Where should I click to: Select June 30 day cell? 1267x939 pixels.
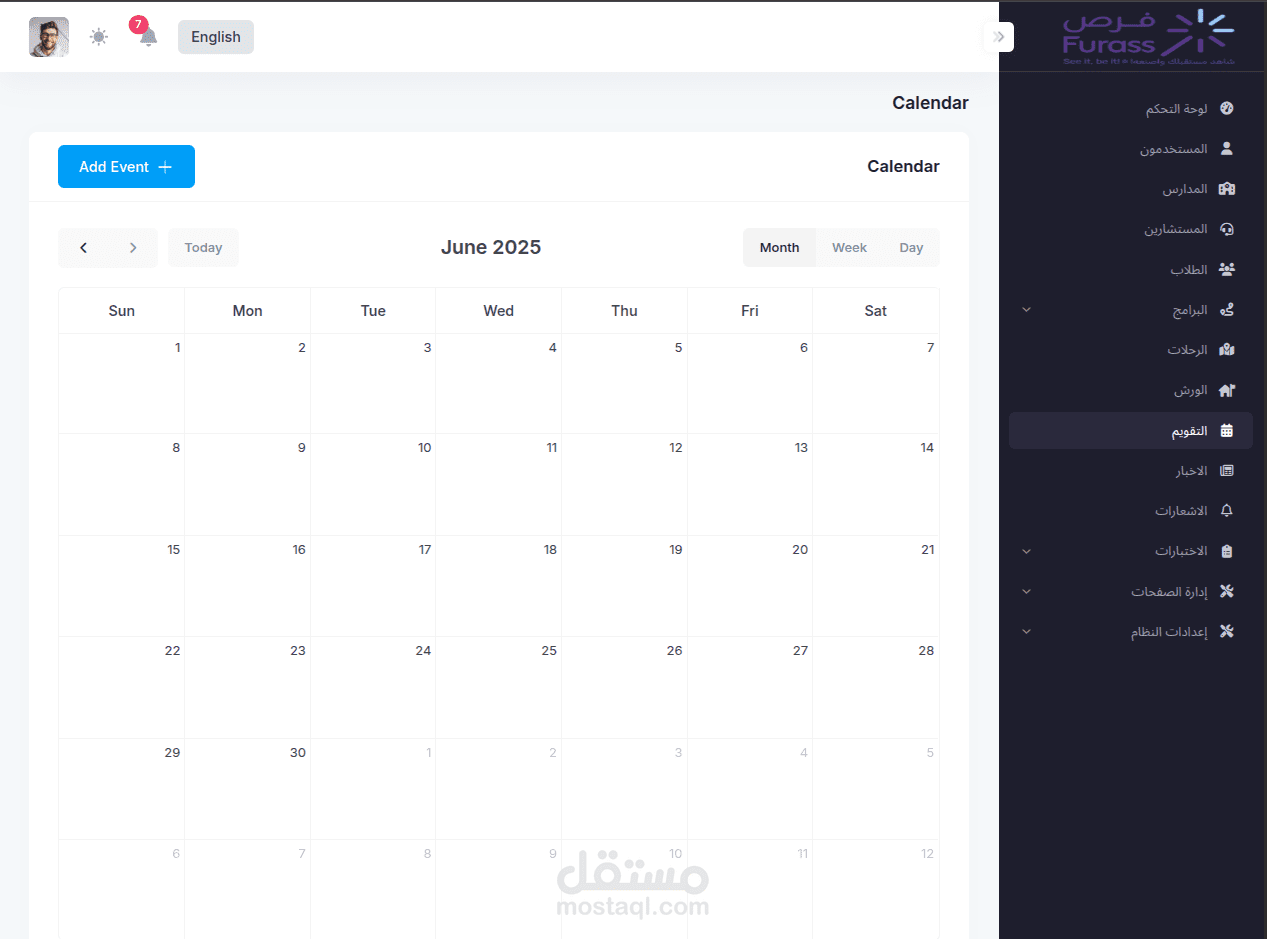[248, 789]
